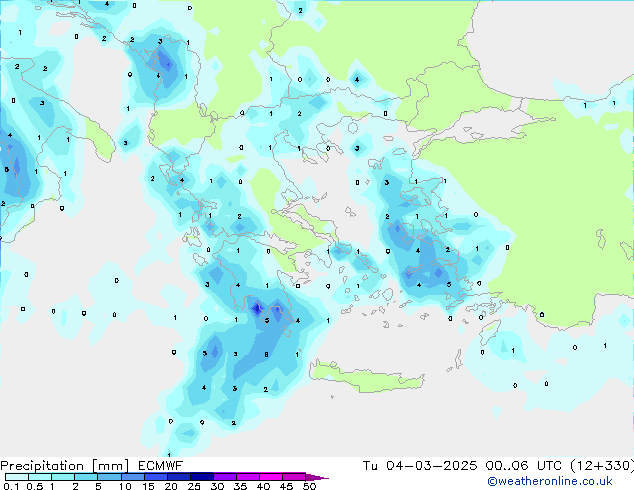Click the darkest blue 25–30 mm swatch

click(x=201, y=477)
